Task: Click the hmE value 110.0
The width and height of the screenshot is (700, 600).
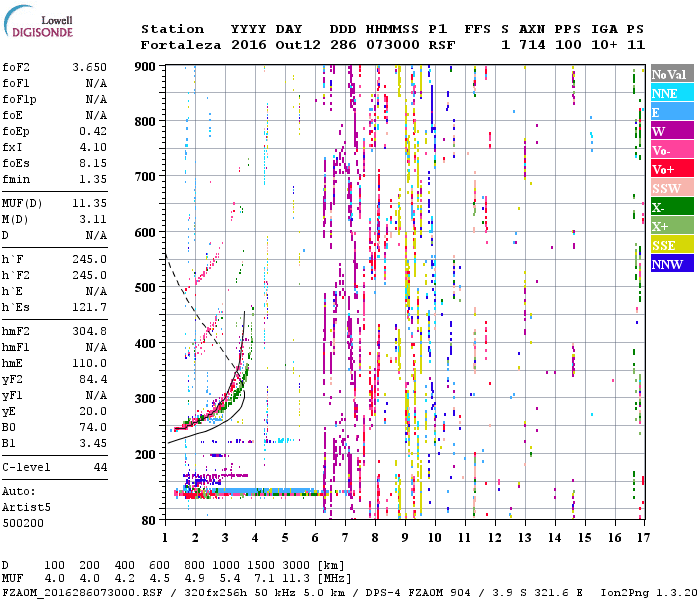Action: 89,363
